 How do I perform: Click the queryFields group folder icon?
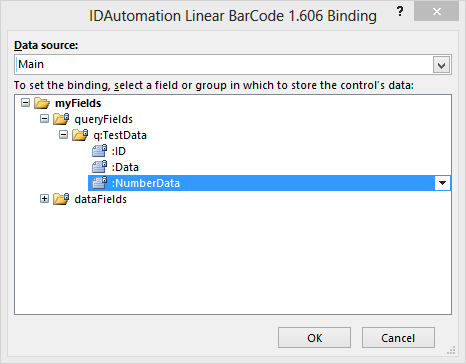(61, 119)
